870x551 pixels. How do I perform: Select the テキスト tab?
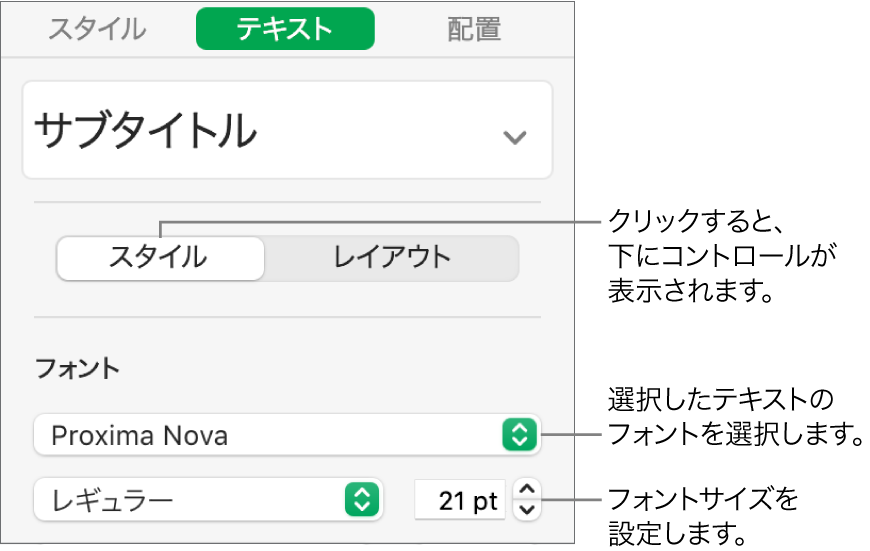[285, 29]
